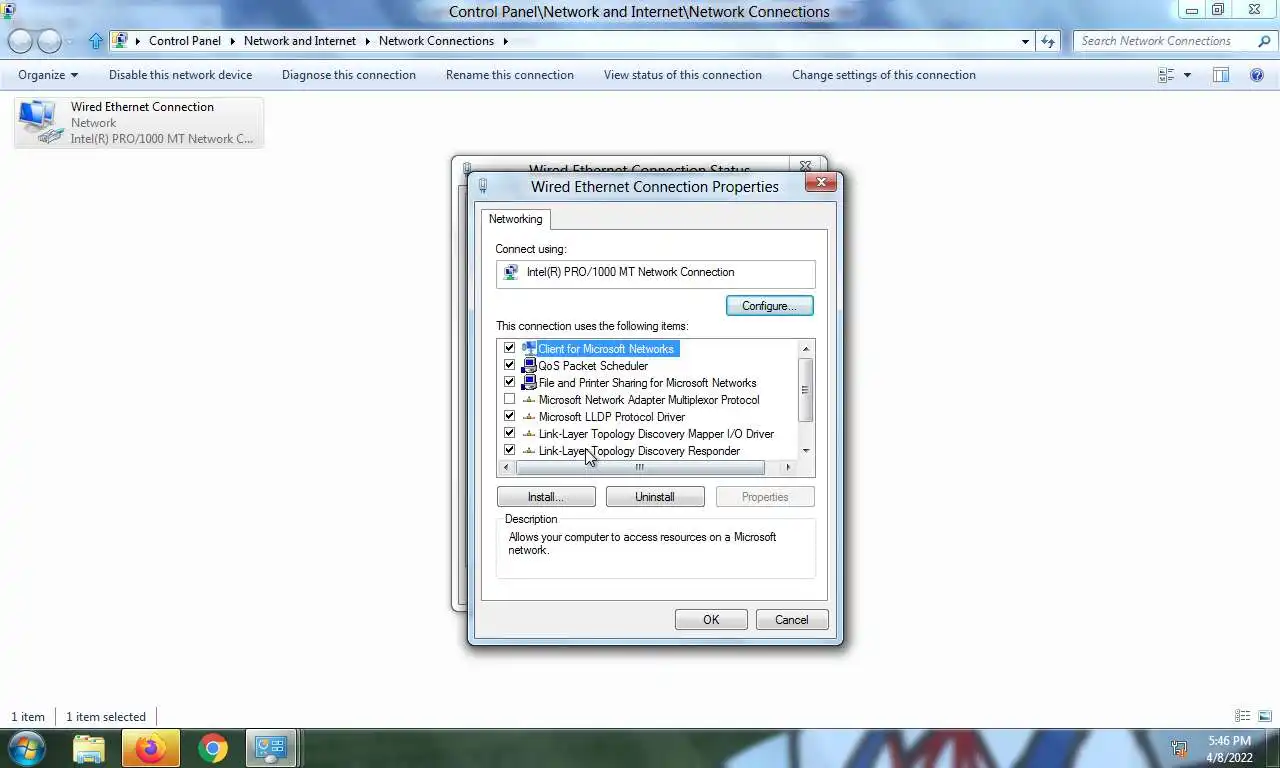1280x768 pixels.
Task: Confirm with the OK button
Action: coord(711,620)
